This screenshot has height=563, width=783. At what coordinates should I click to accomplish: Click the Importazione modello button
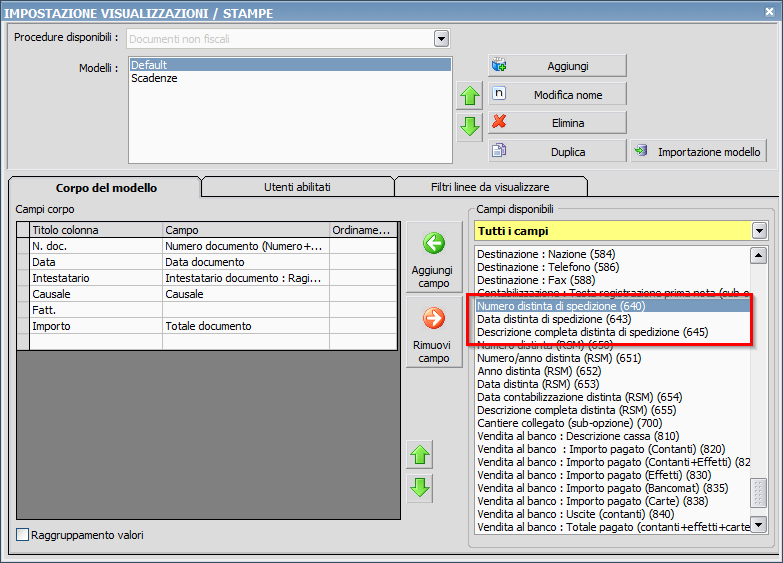pyautogui.click(x=699, y=151)
